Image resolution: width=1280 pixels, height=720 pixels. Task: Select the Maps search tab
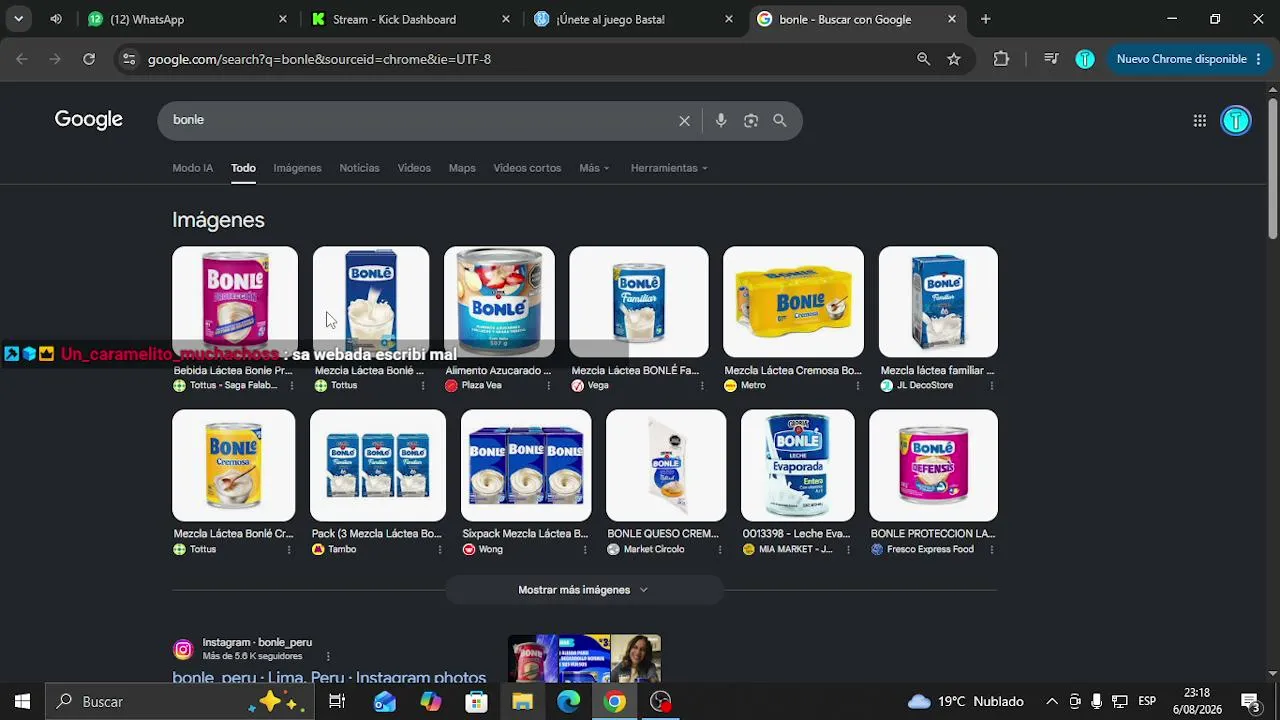coord(462,168)
